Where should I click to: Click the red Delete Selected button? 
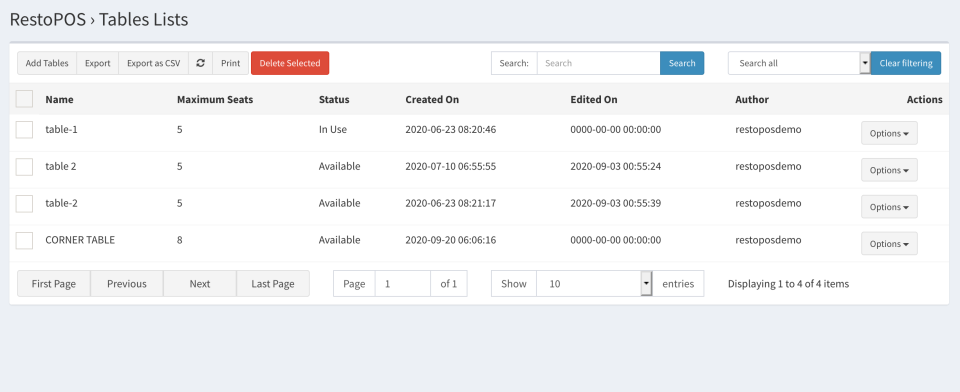coord(290,63)
